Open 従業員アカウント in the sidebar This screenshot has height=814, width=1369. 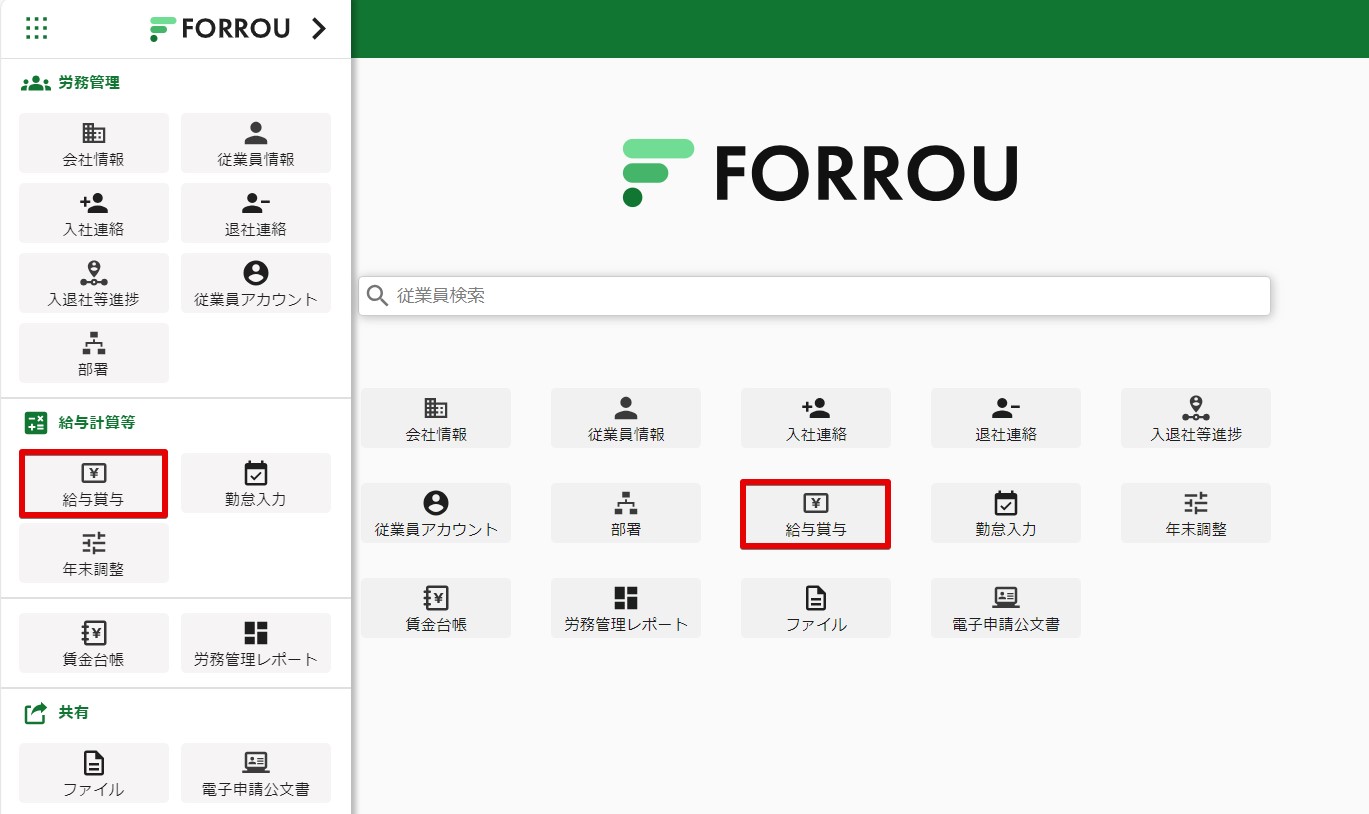point(256,283)
